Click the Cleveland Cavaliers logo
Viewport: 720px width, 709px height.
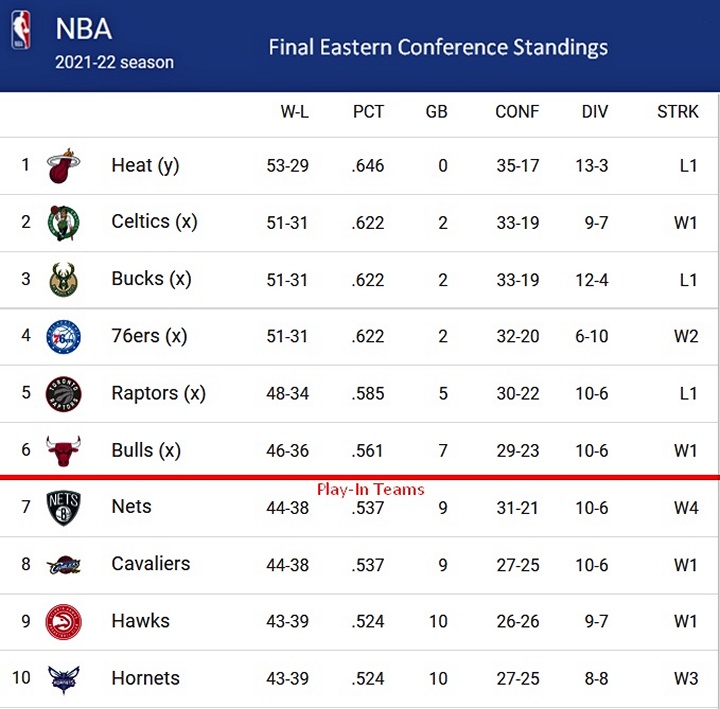point(64,565)
